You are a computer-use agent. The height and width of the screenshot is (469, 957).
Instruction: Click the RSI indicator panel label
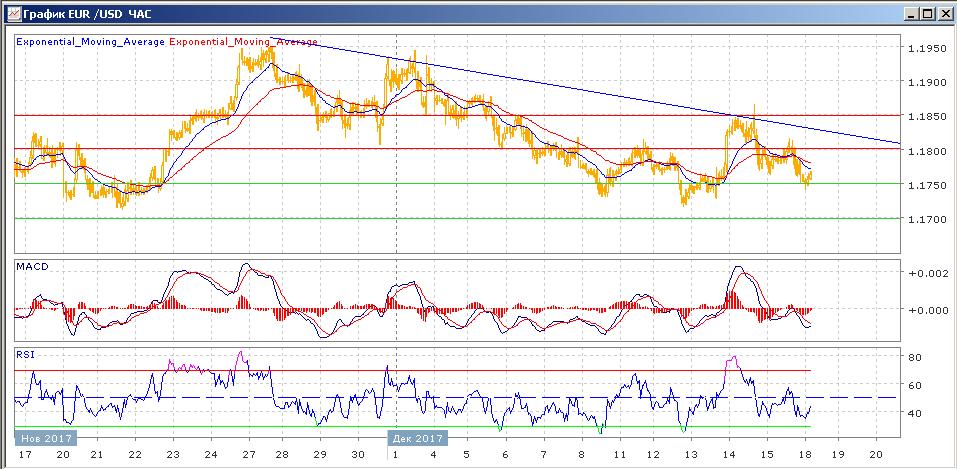(27, 353)
